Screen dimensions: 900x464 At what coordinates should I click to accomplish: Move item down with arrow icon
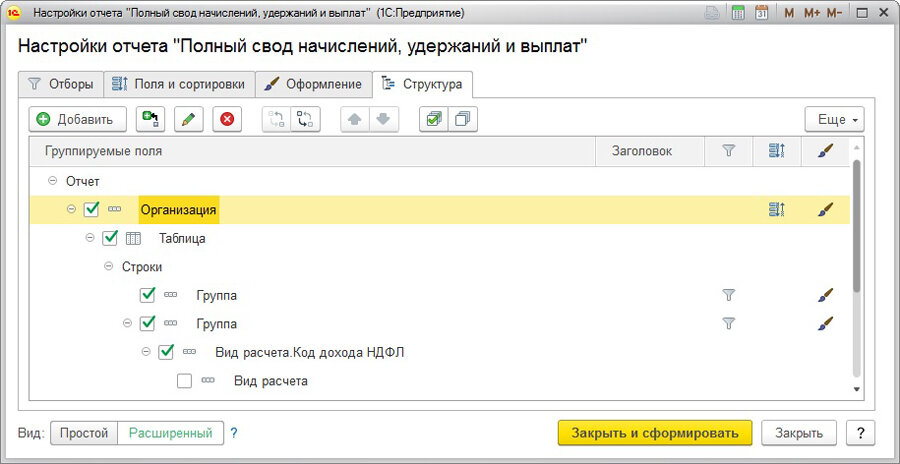click(x=383, y=119)
